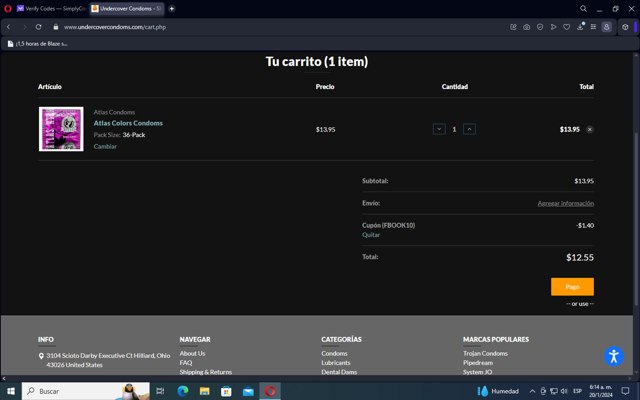Open the tab search magnifier icon

pos(583,9)
